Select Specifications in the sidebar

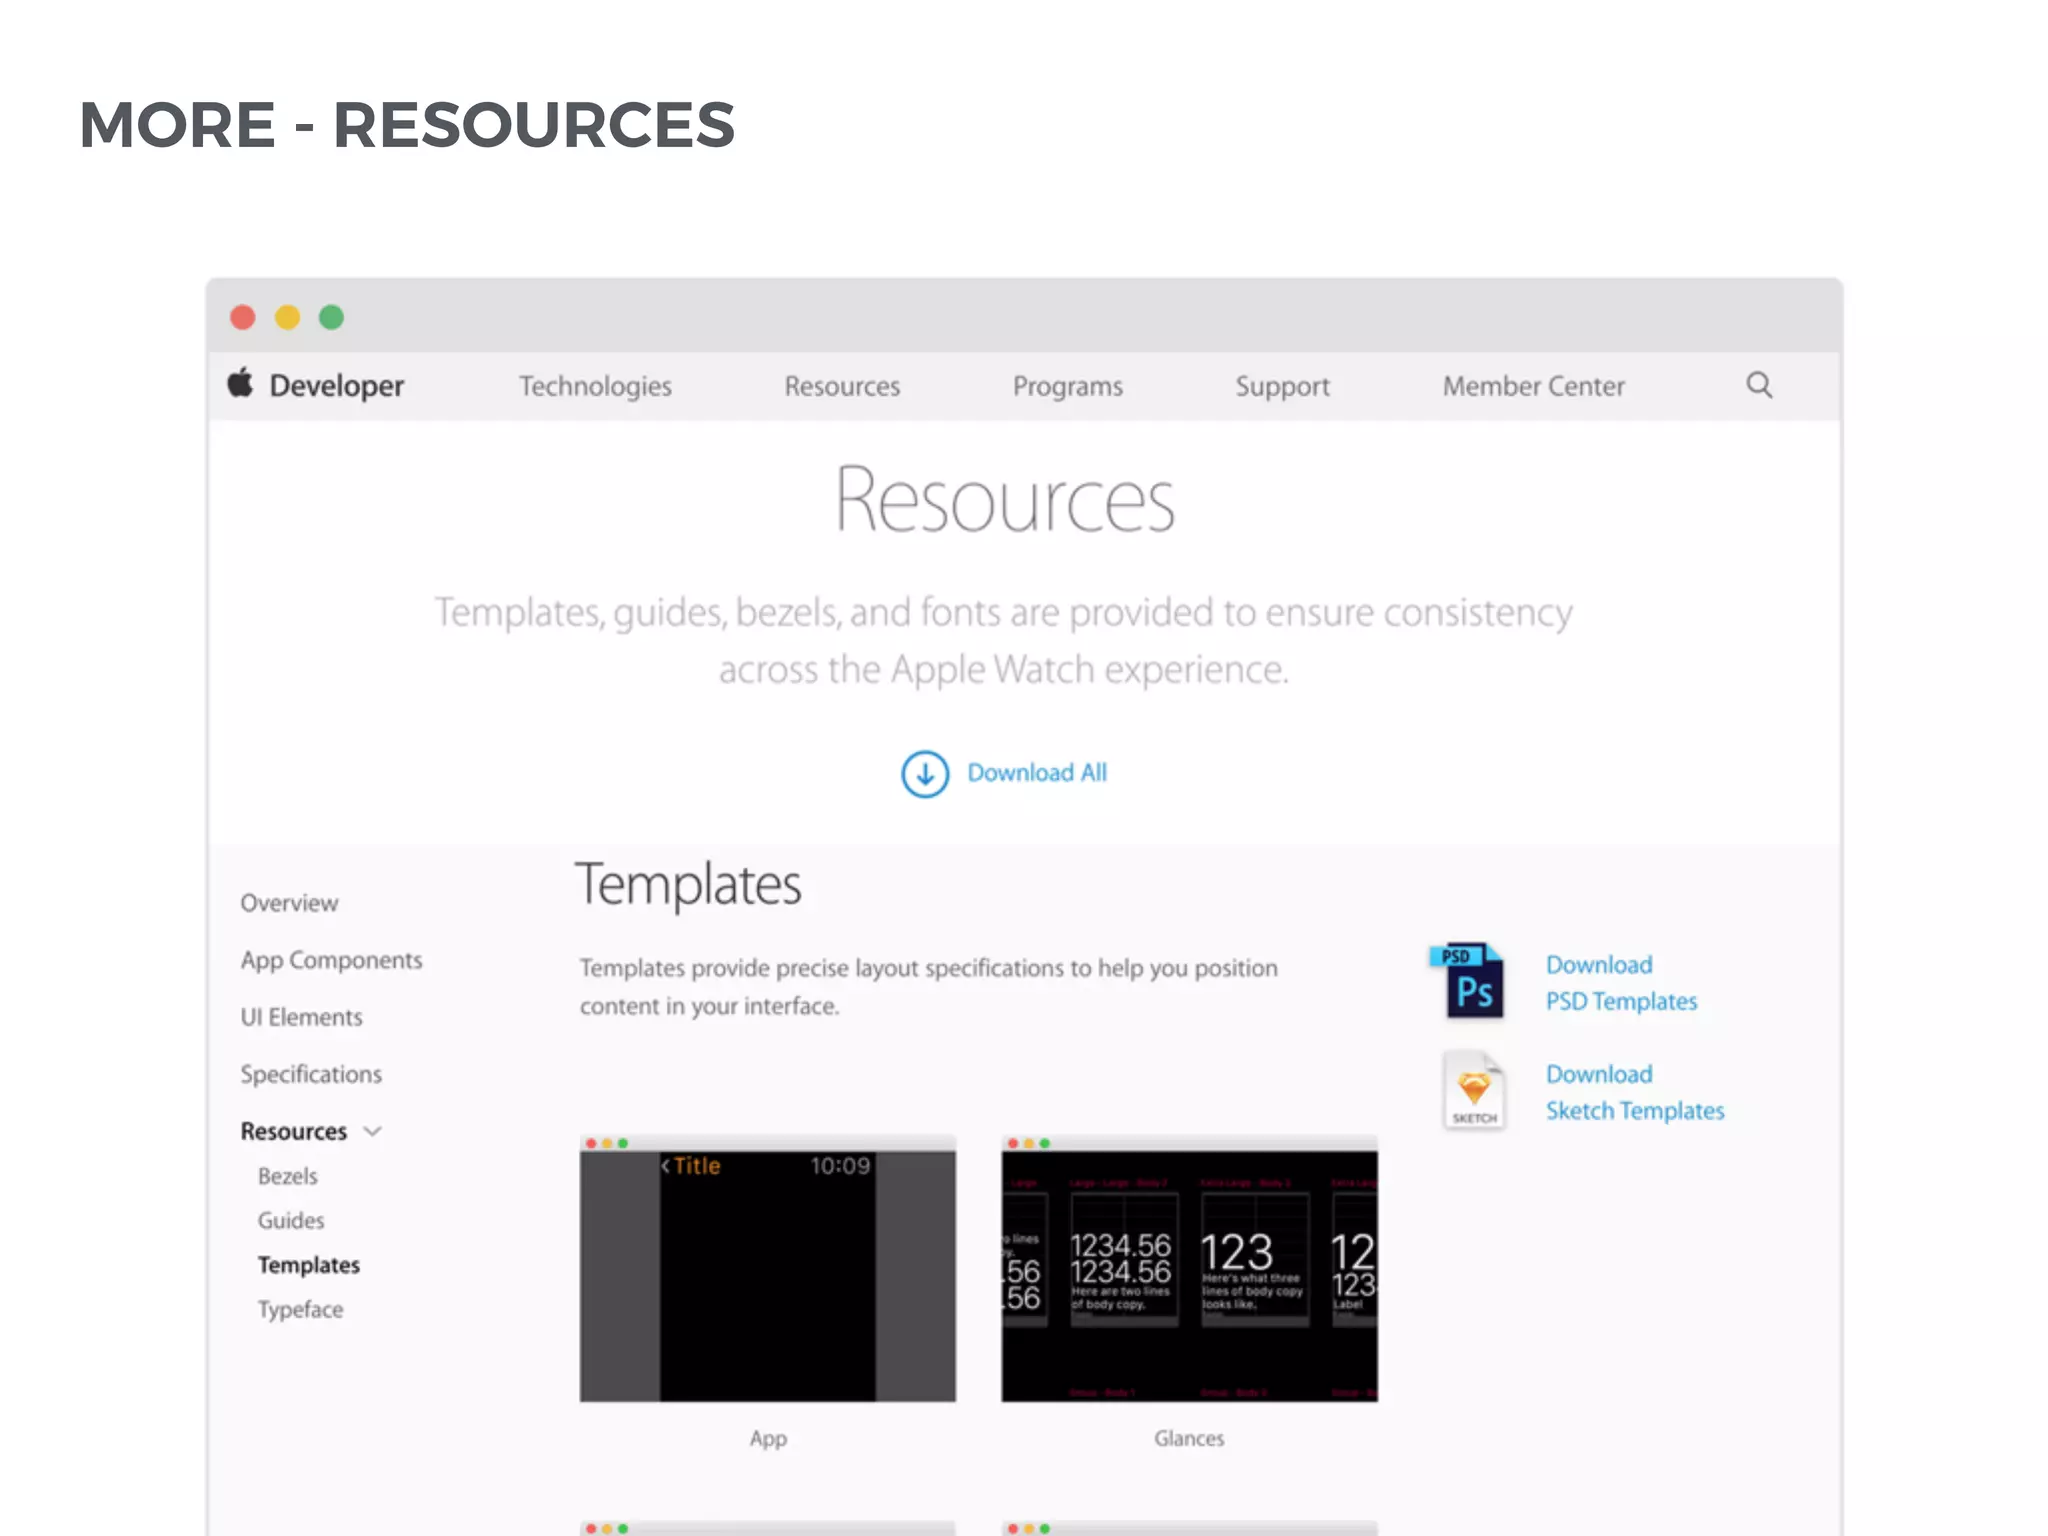(311, 1075)
